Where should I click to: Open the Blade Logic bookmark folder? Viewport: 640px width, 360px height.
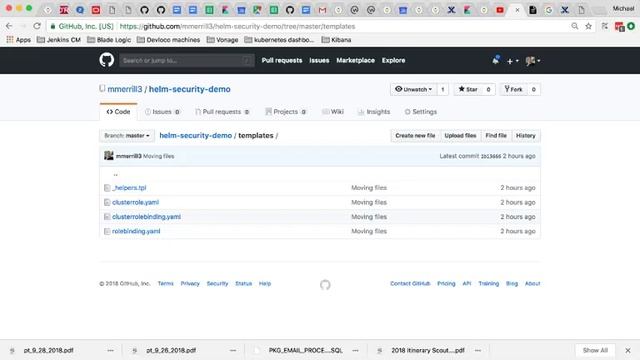tap(109, 40)
